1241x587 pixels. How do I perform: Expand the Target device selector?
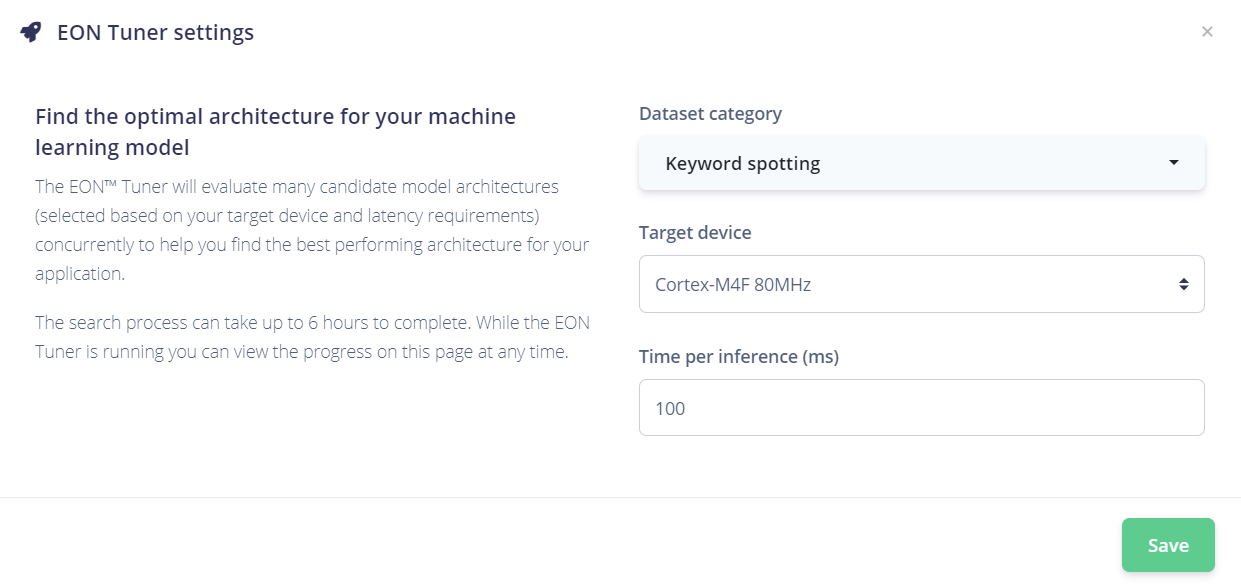(920, 284)
